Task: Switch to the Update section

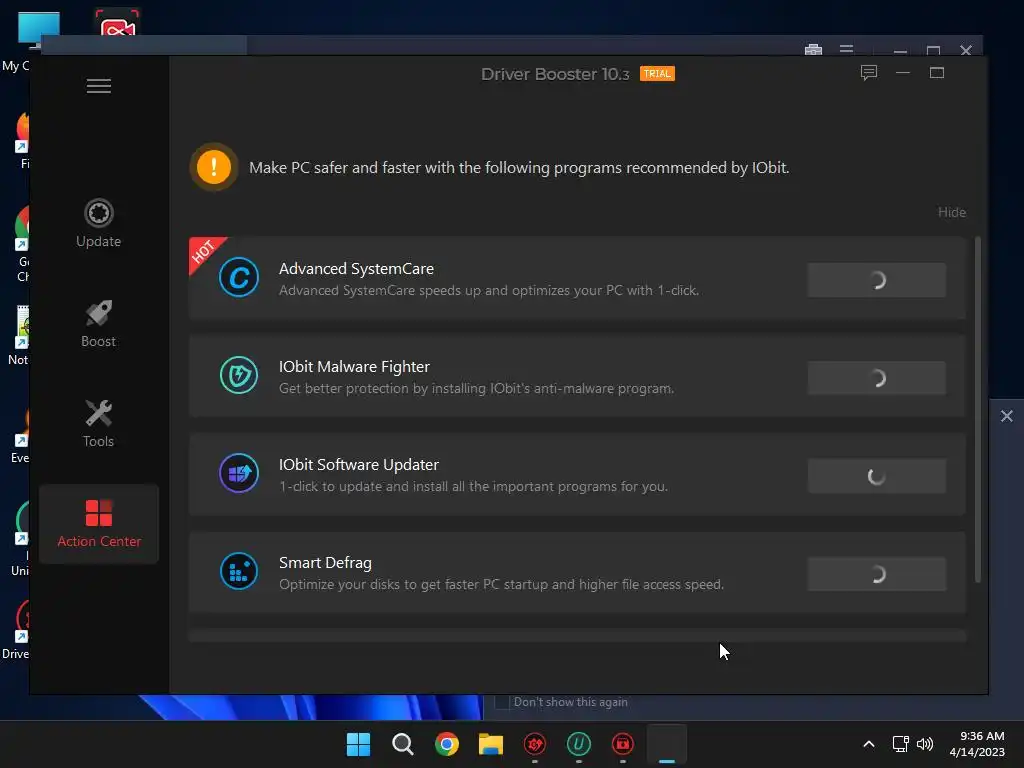Action: coord(99,223)
